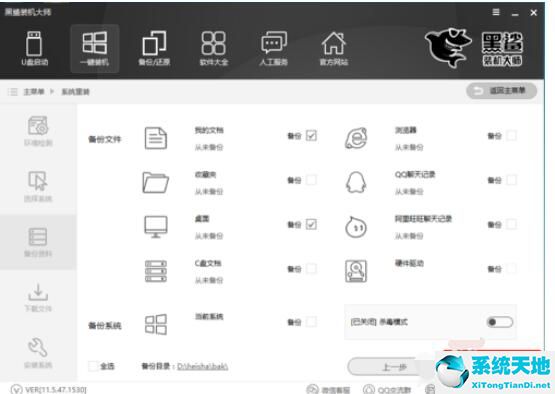The width and height of the screenshot is (555, 394).
Task: Click the 我的文档 item name
Action: click(209, 130)
